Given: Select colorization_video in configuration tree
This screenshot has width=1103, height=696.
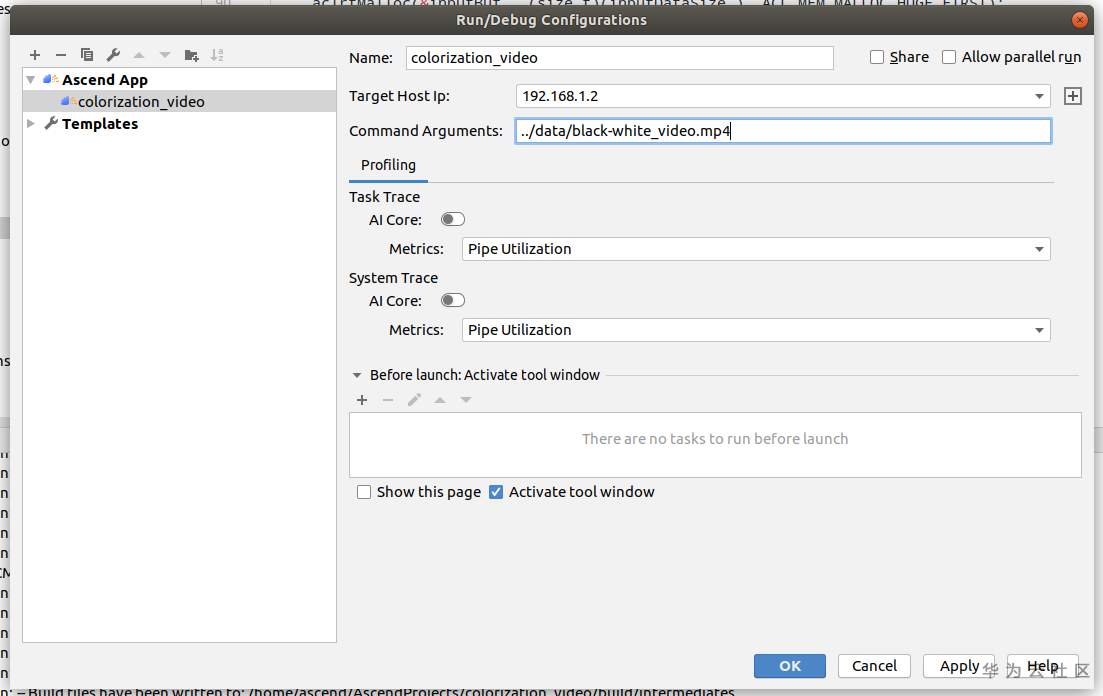Looking at the screenshot, I should pyautogui.click(x=141, y=101).
